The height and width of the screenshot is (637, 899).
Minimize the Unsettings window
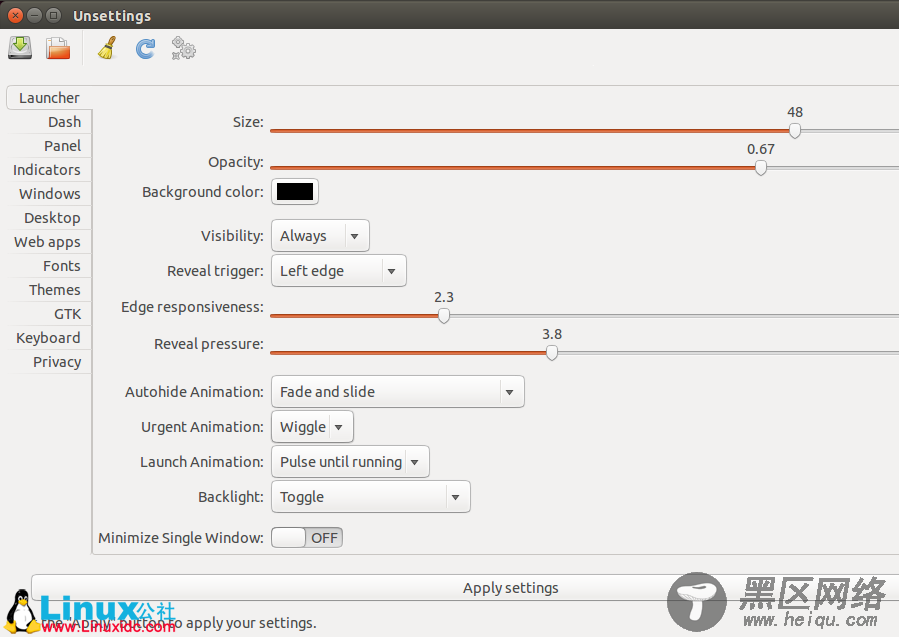(x=34, y=15)
